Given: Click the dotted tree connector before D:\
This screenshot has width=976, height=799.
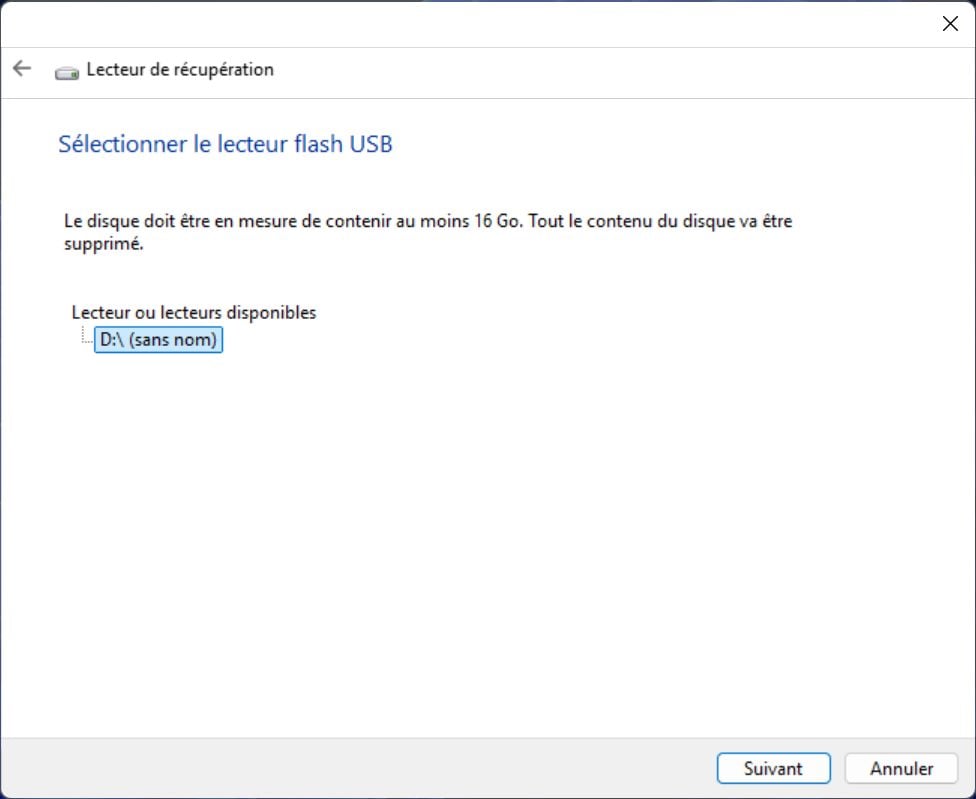Looking at the screenshot, I should (86, 339).
